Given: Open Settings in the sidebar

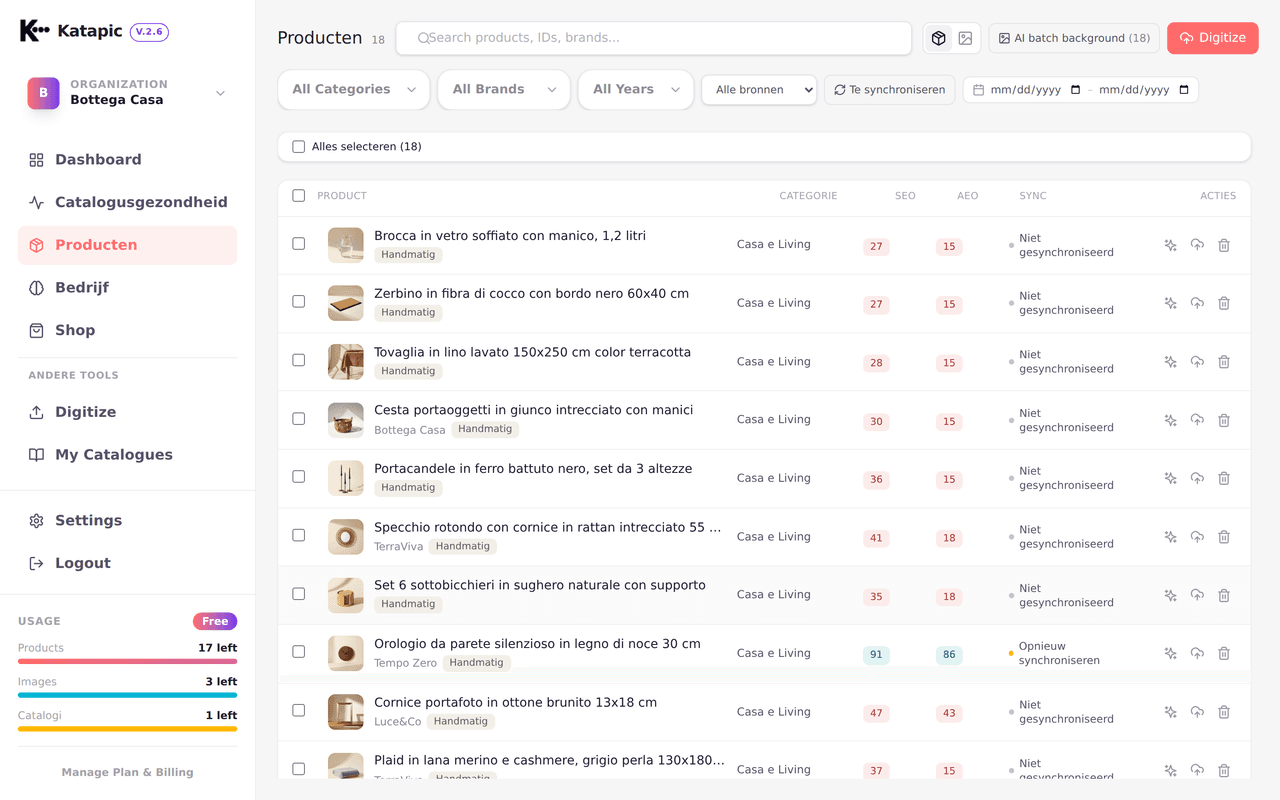Looking at the screenshot, I should [x=127, y=521].
